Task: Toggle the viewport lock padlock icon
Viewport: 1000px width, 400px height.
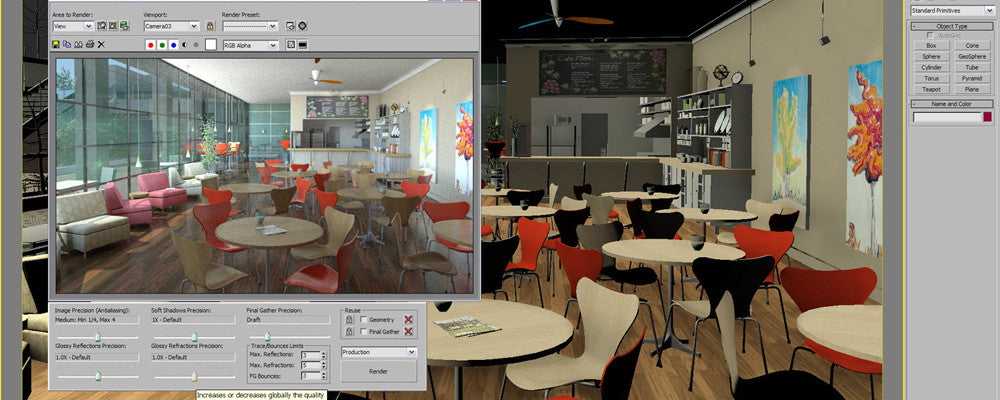Action: pos(210,25)
